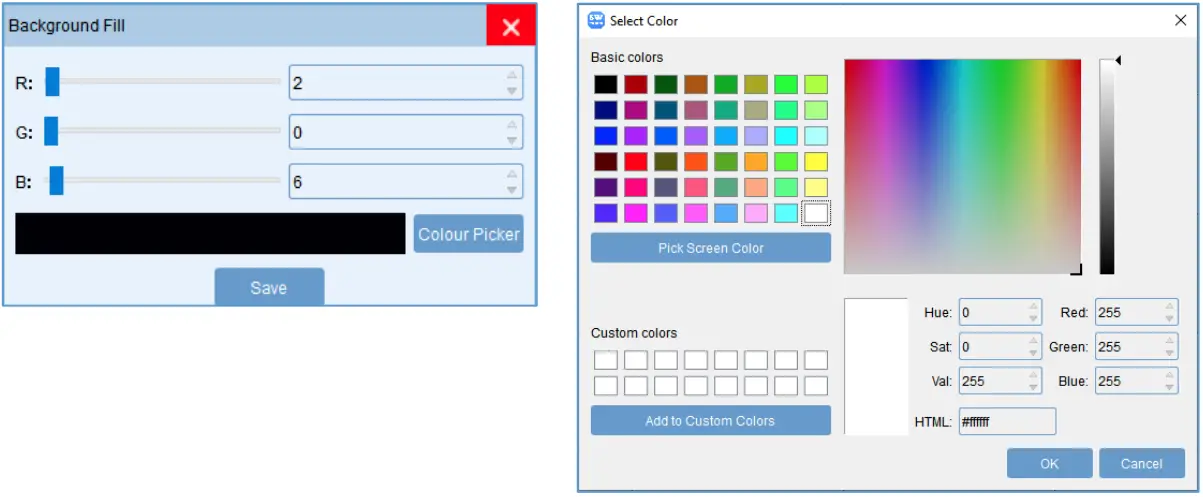The image size is (1203, 497).
Task: Confirm the color with OK
Action: 1049,463
